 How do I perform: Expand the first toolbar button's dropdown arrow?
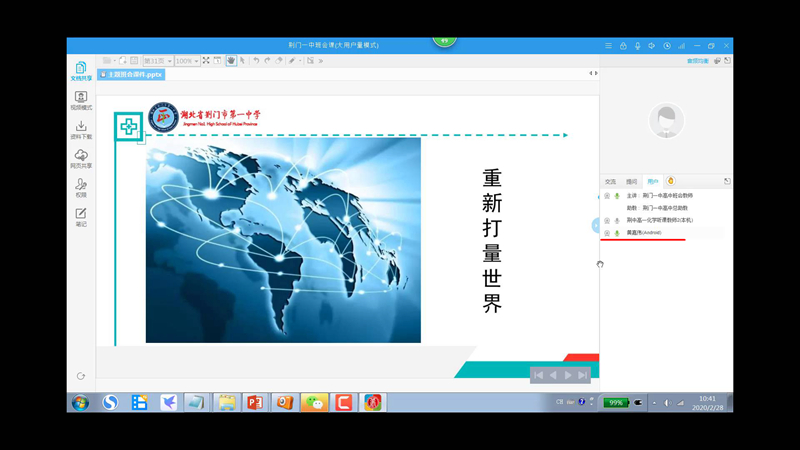pos(114,61)
